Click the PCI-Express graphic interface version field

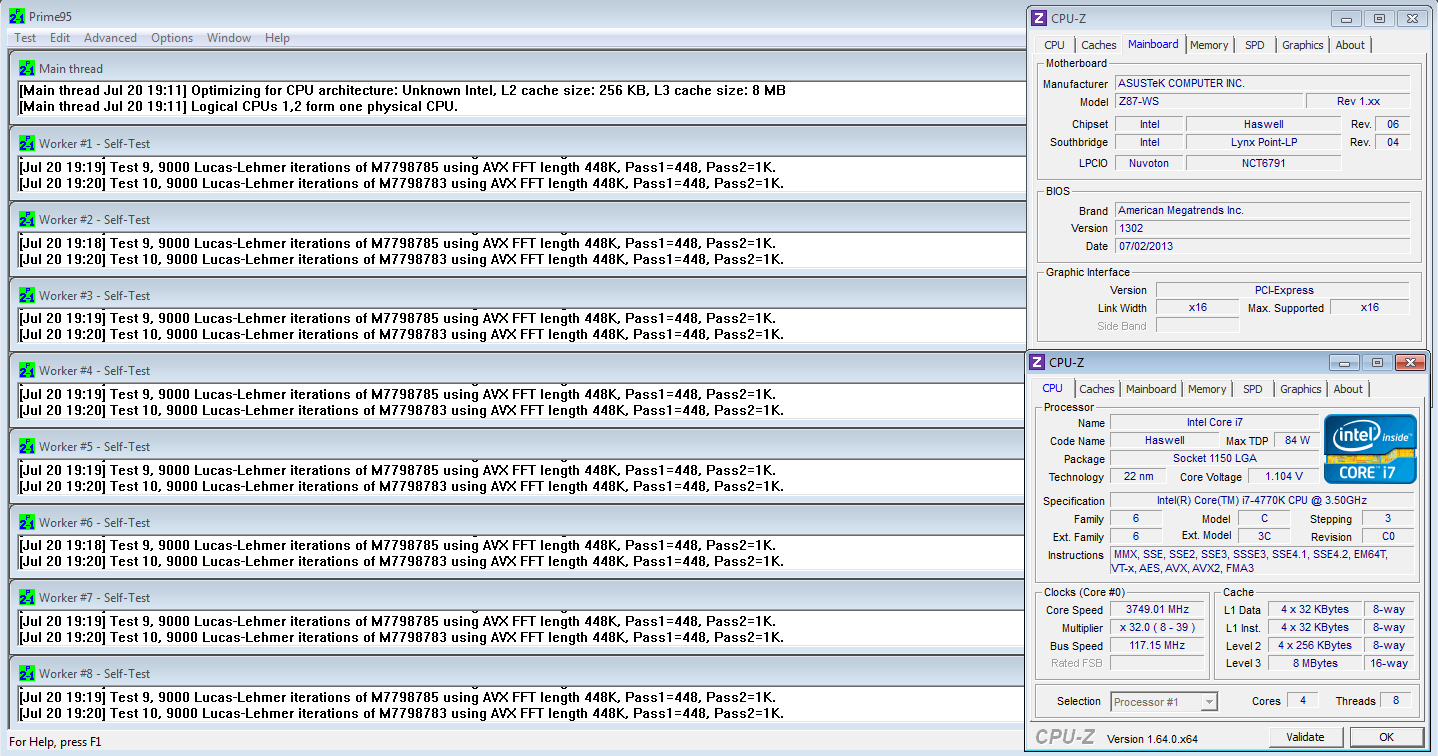coord(1283,290)
